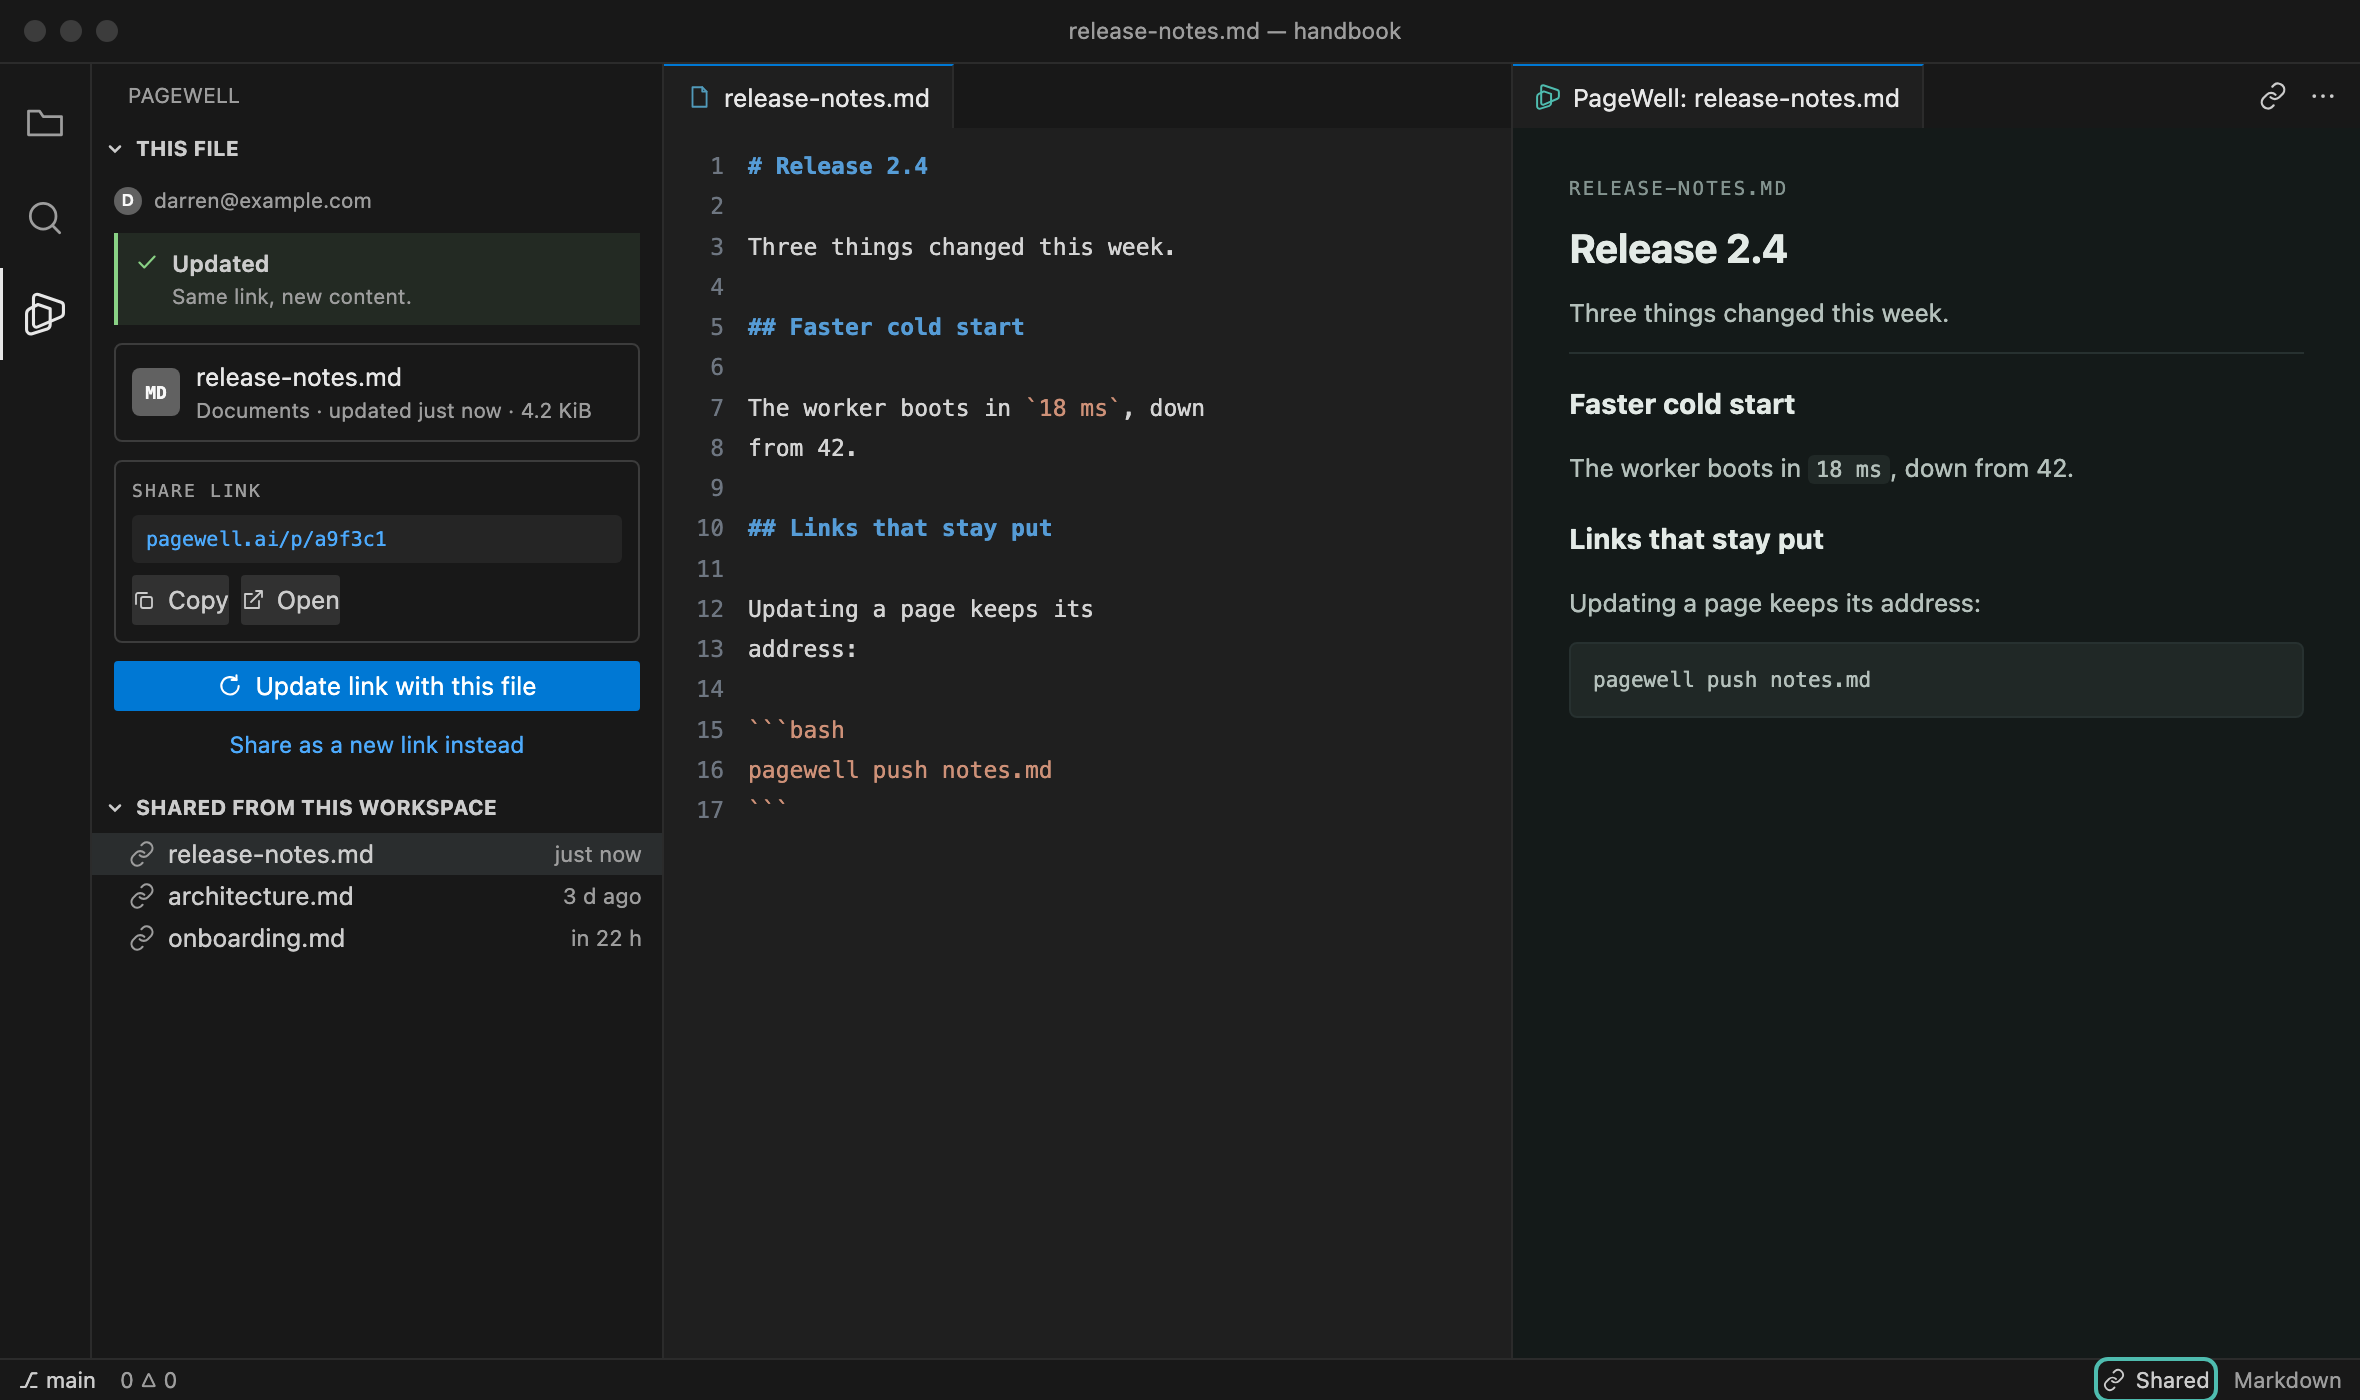Click the ```bash line in editor
2360x1400 pixels.
tap(796, 730)
